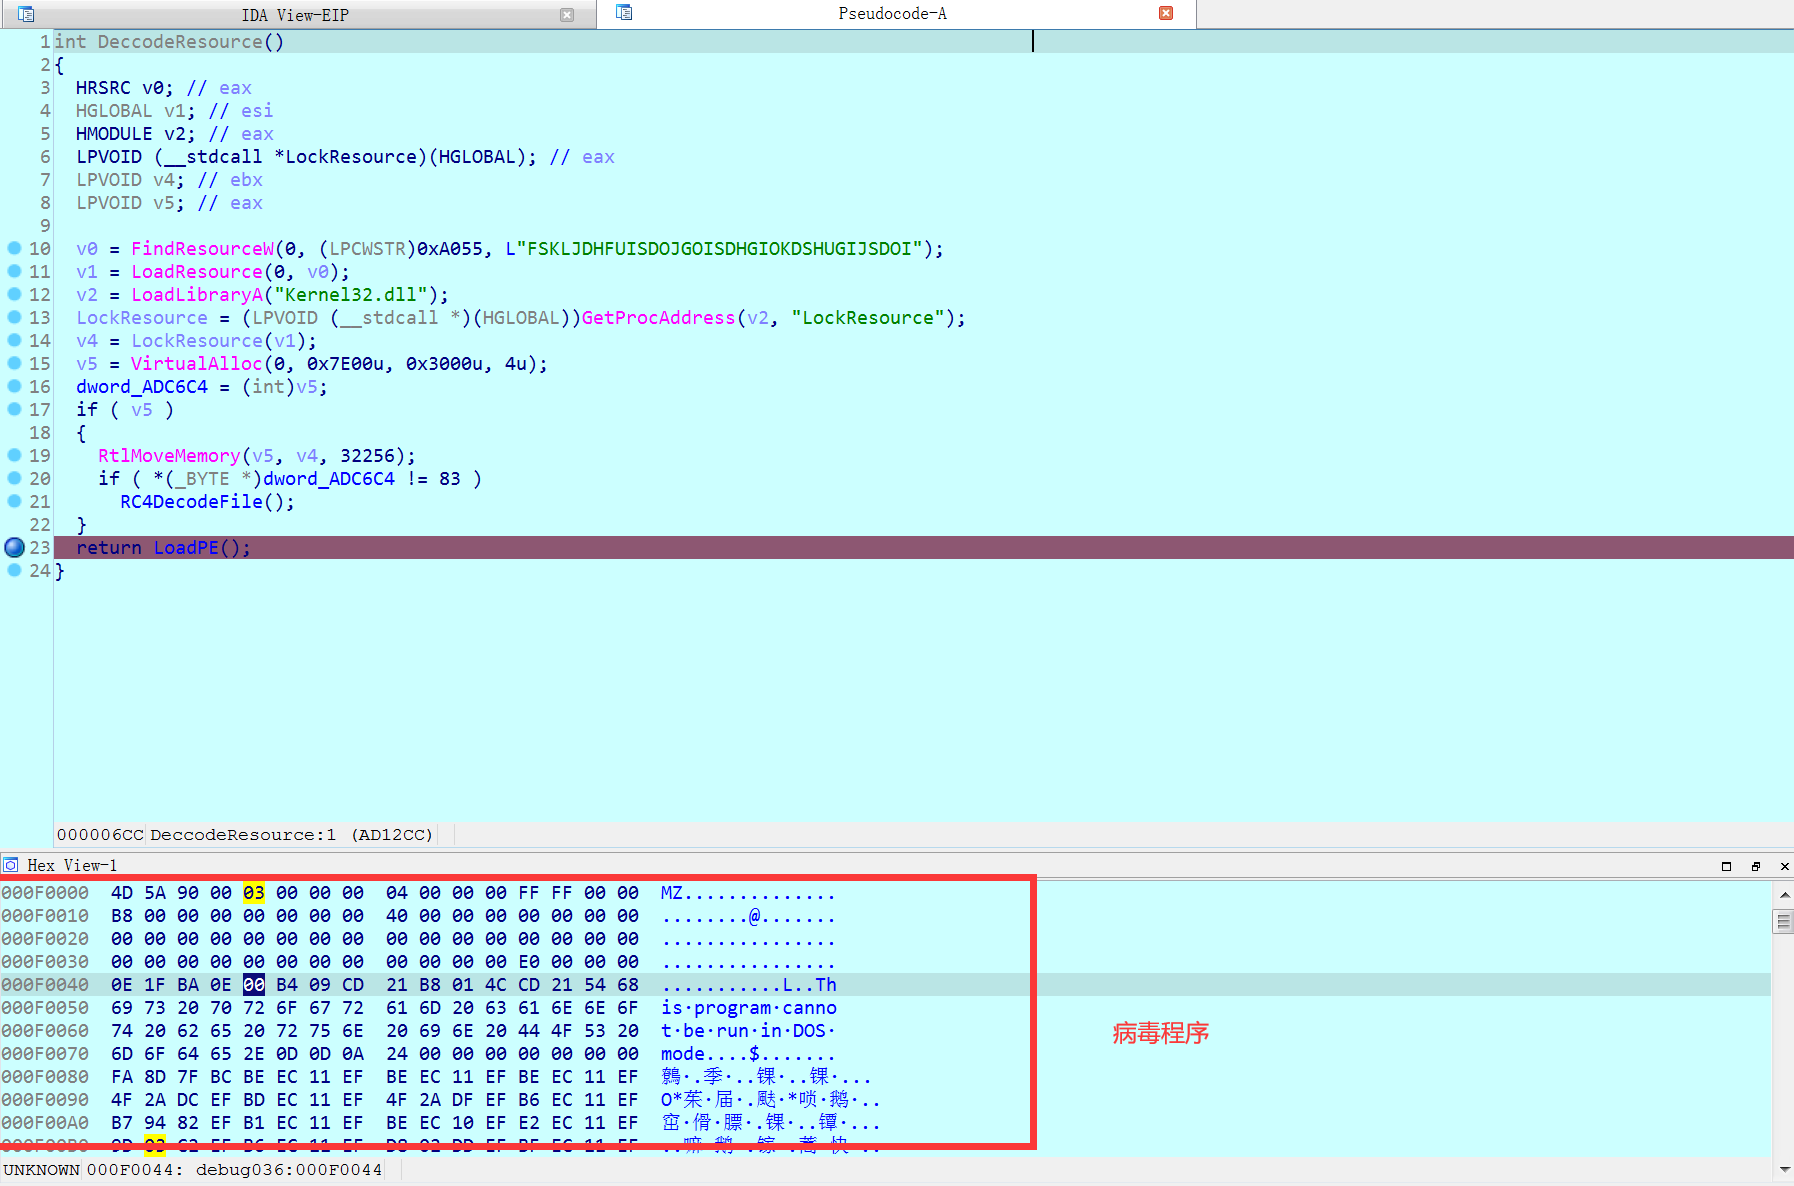Close the Pseudocode-A tab
1794x1186 pixels.
(1166, 13)
